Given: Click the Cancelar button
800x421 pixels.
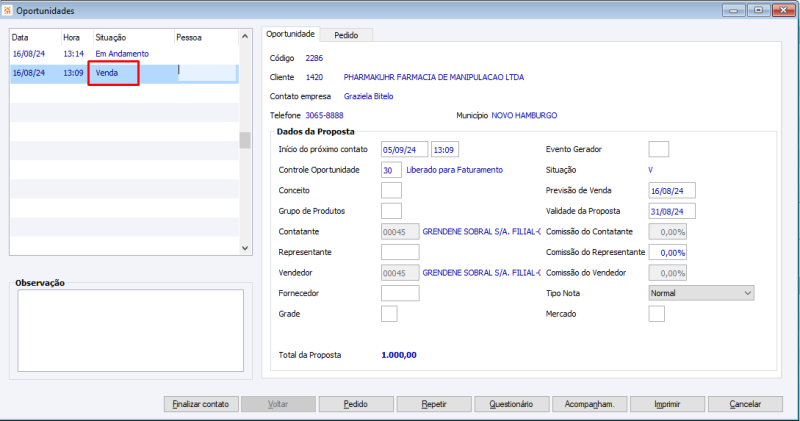Looking at the screenshot, I should click(x=745, y=404).
